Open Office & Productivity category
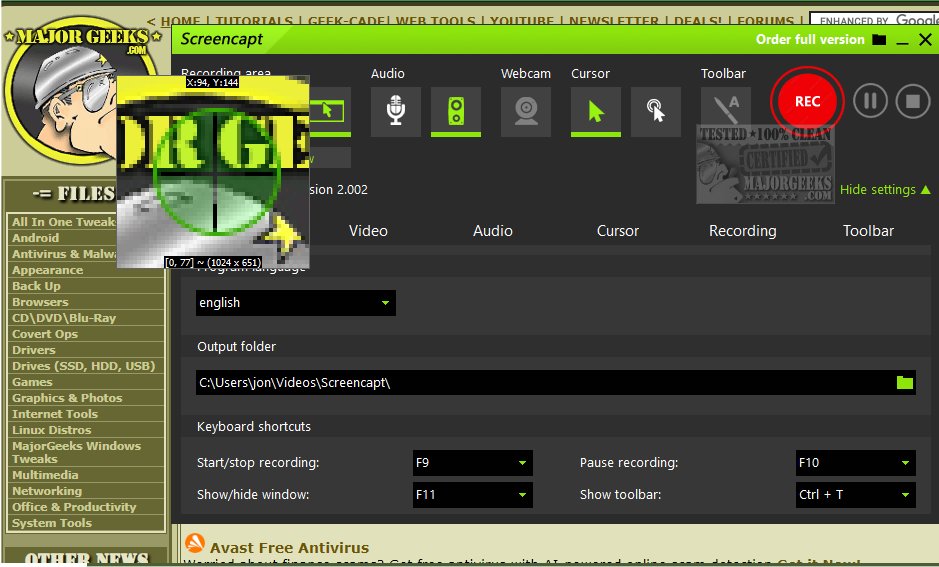Image resolution: width=939 pixels, height=567 pixels. (74, 507)
